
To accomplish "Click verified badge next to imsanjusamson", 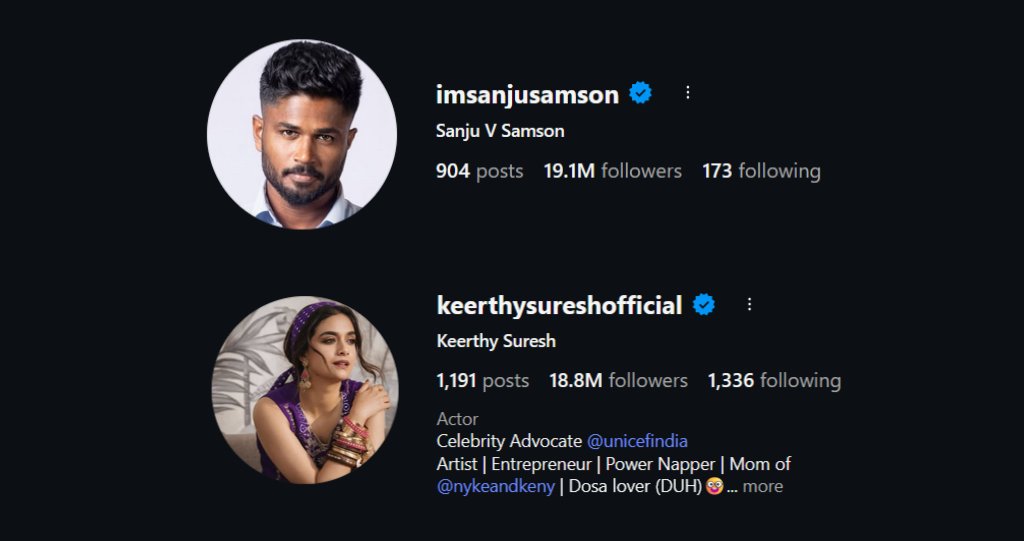I will tap(640, 93).
